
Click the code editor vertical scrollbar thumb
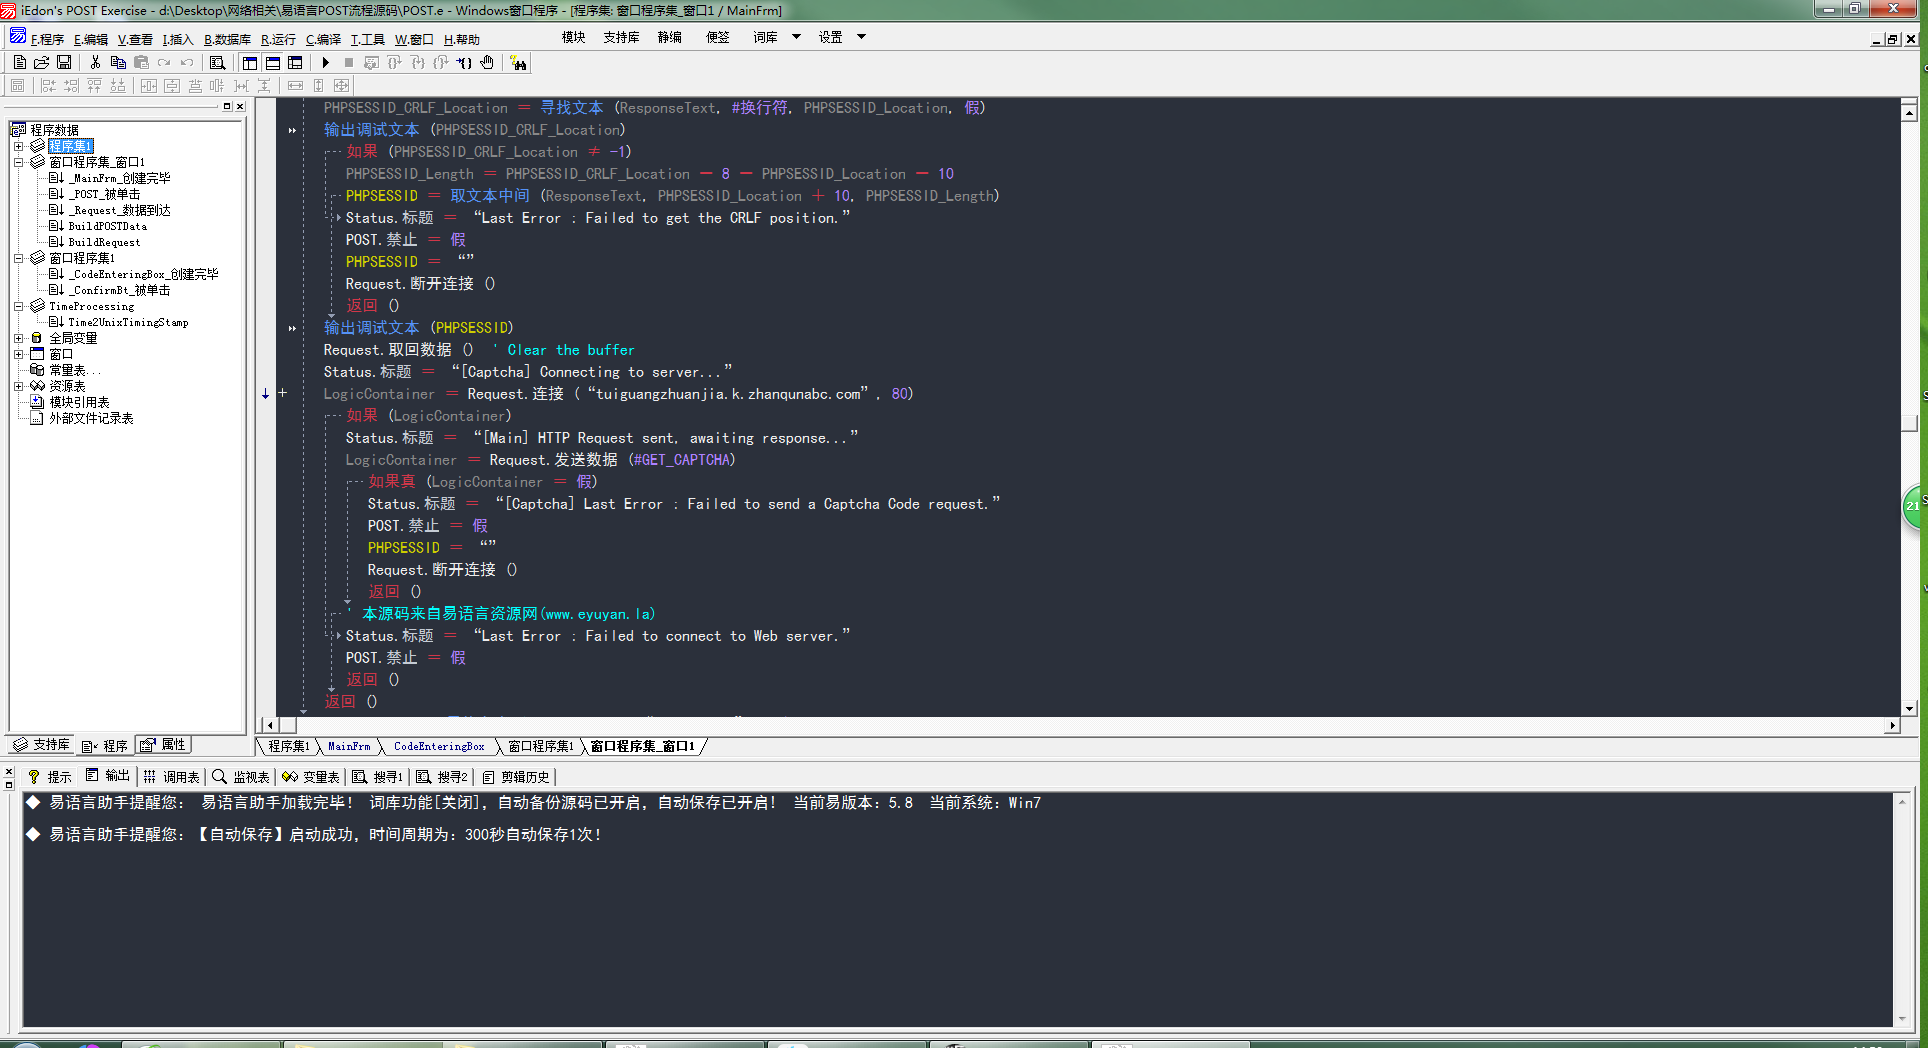point(1909,424)
